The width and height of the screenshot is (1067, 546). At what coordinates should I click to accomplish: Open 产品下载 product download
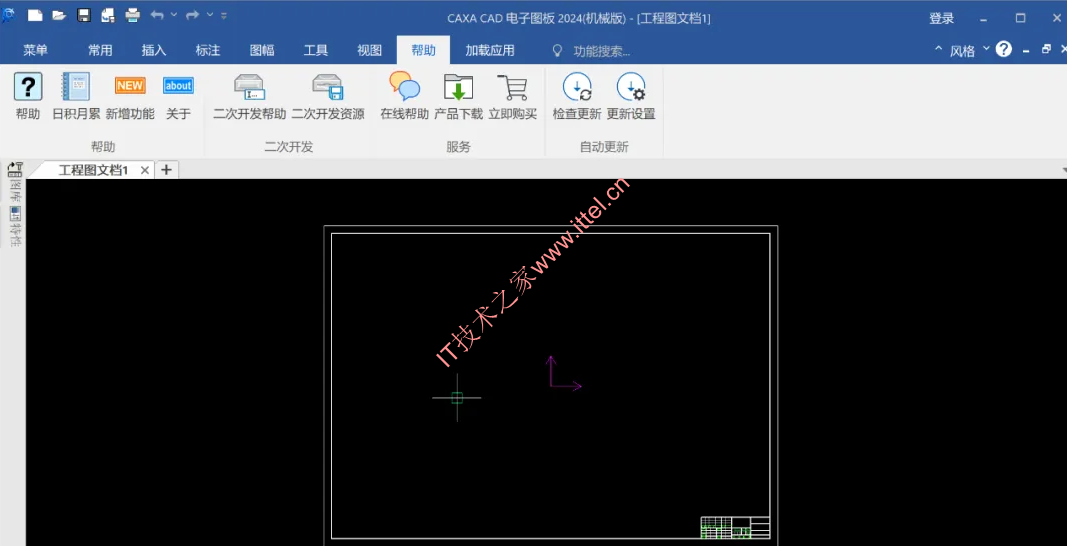[x=459, y=96]
